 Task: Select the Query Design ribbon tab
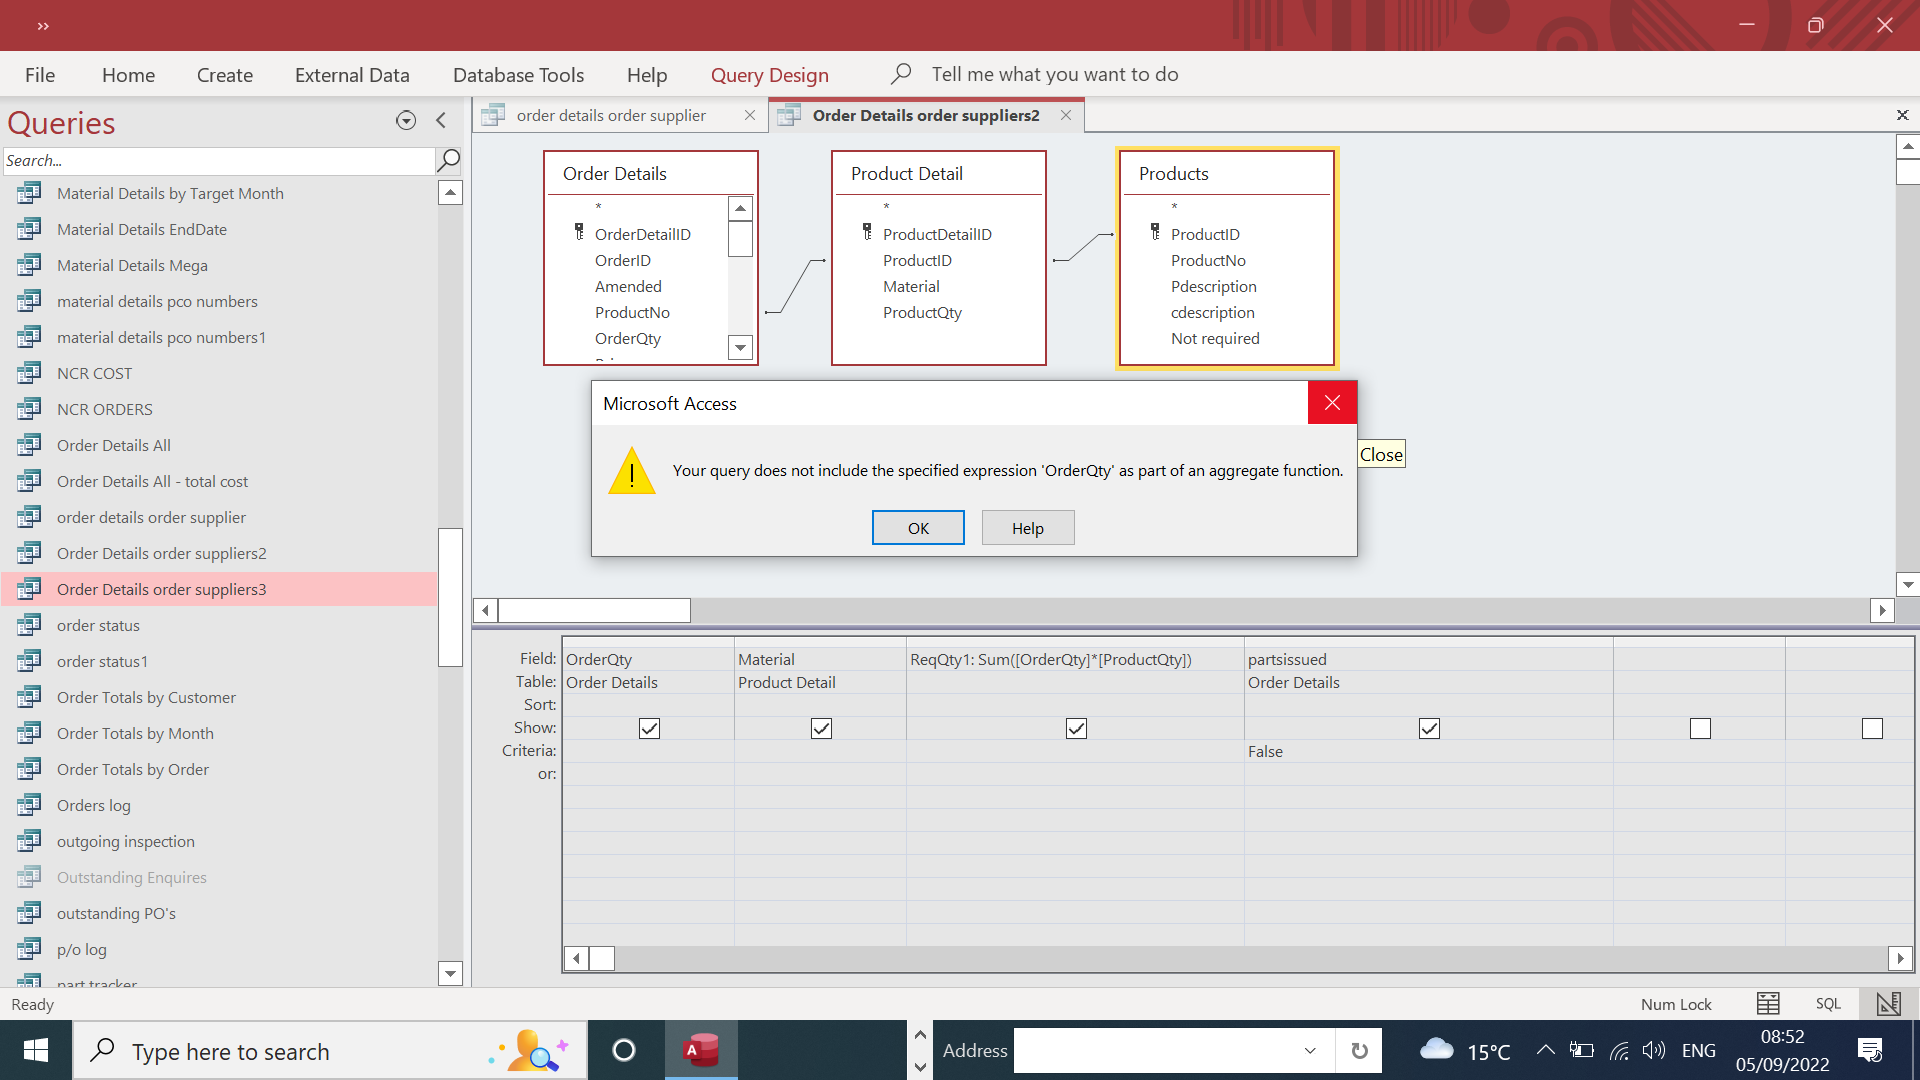tap(770, 75)
